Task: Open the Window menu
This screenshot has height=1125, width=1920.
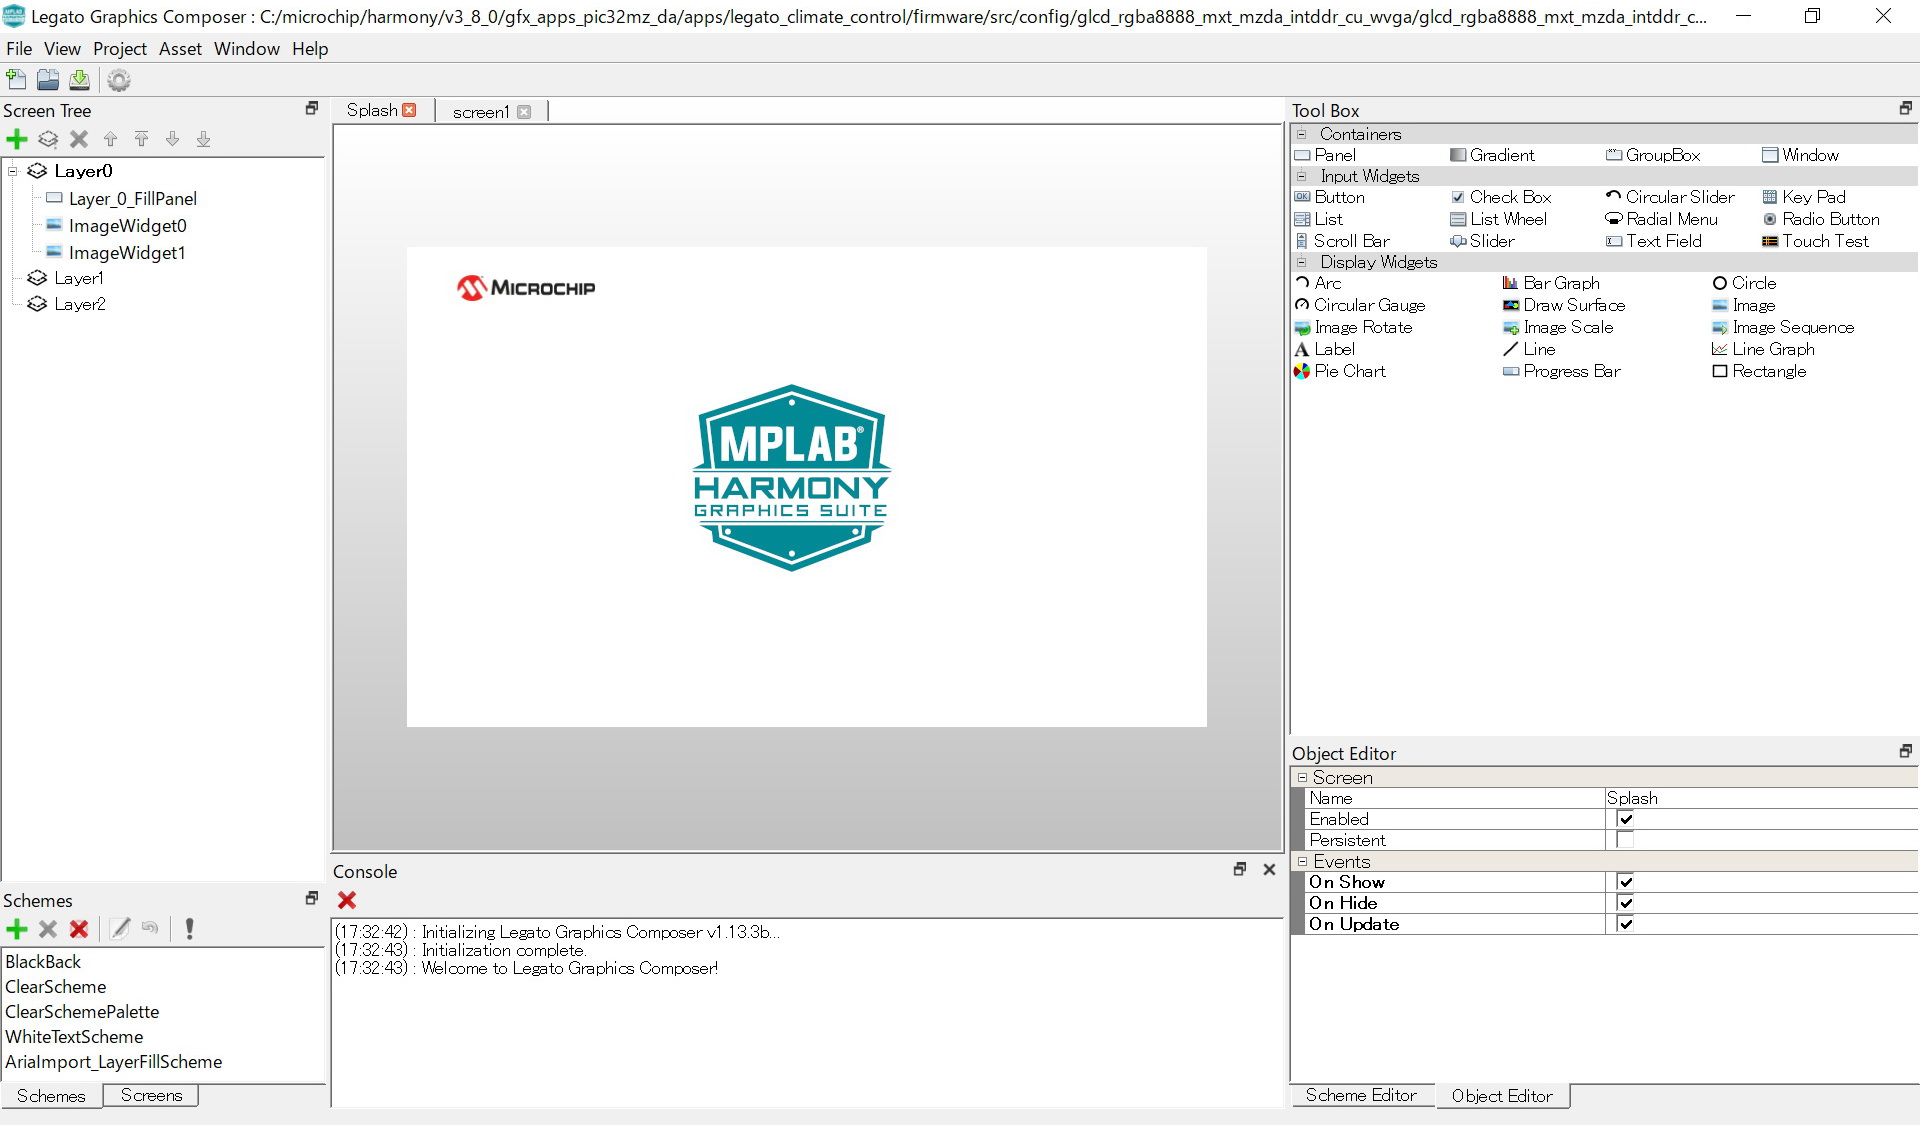Action: pyautogui.click(x=246, y=49)
